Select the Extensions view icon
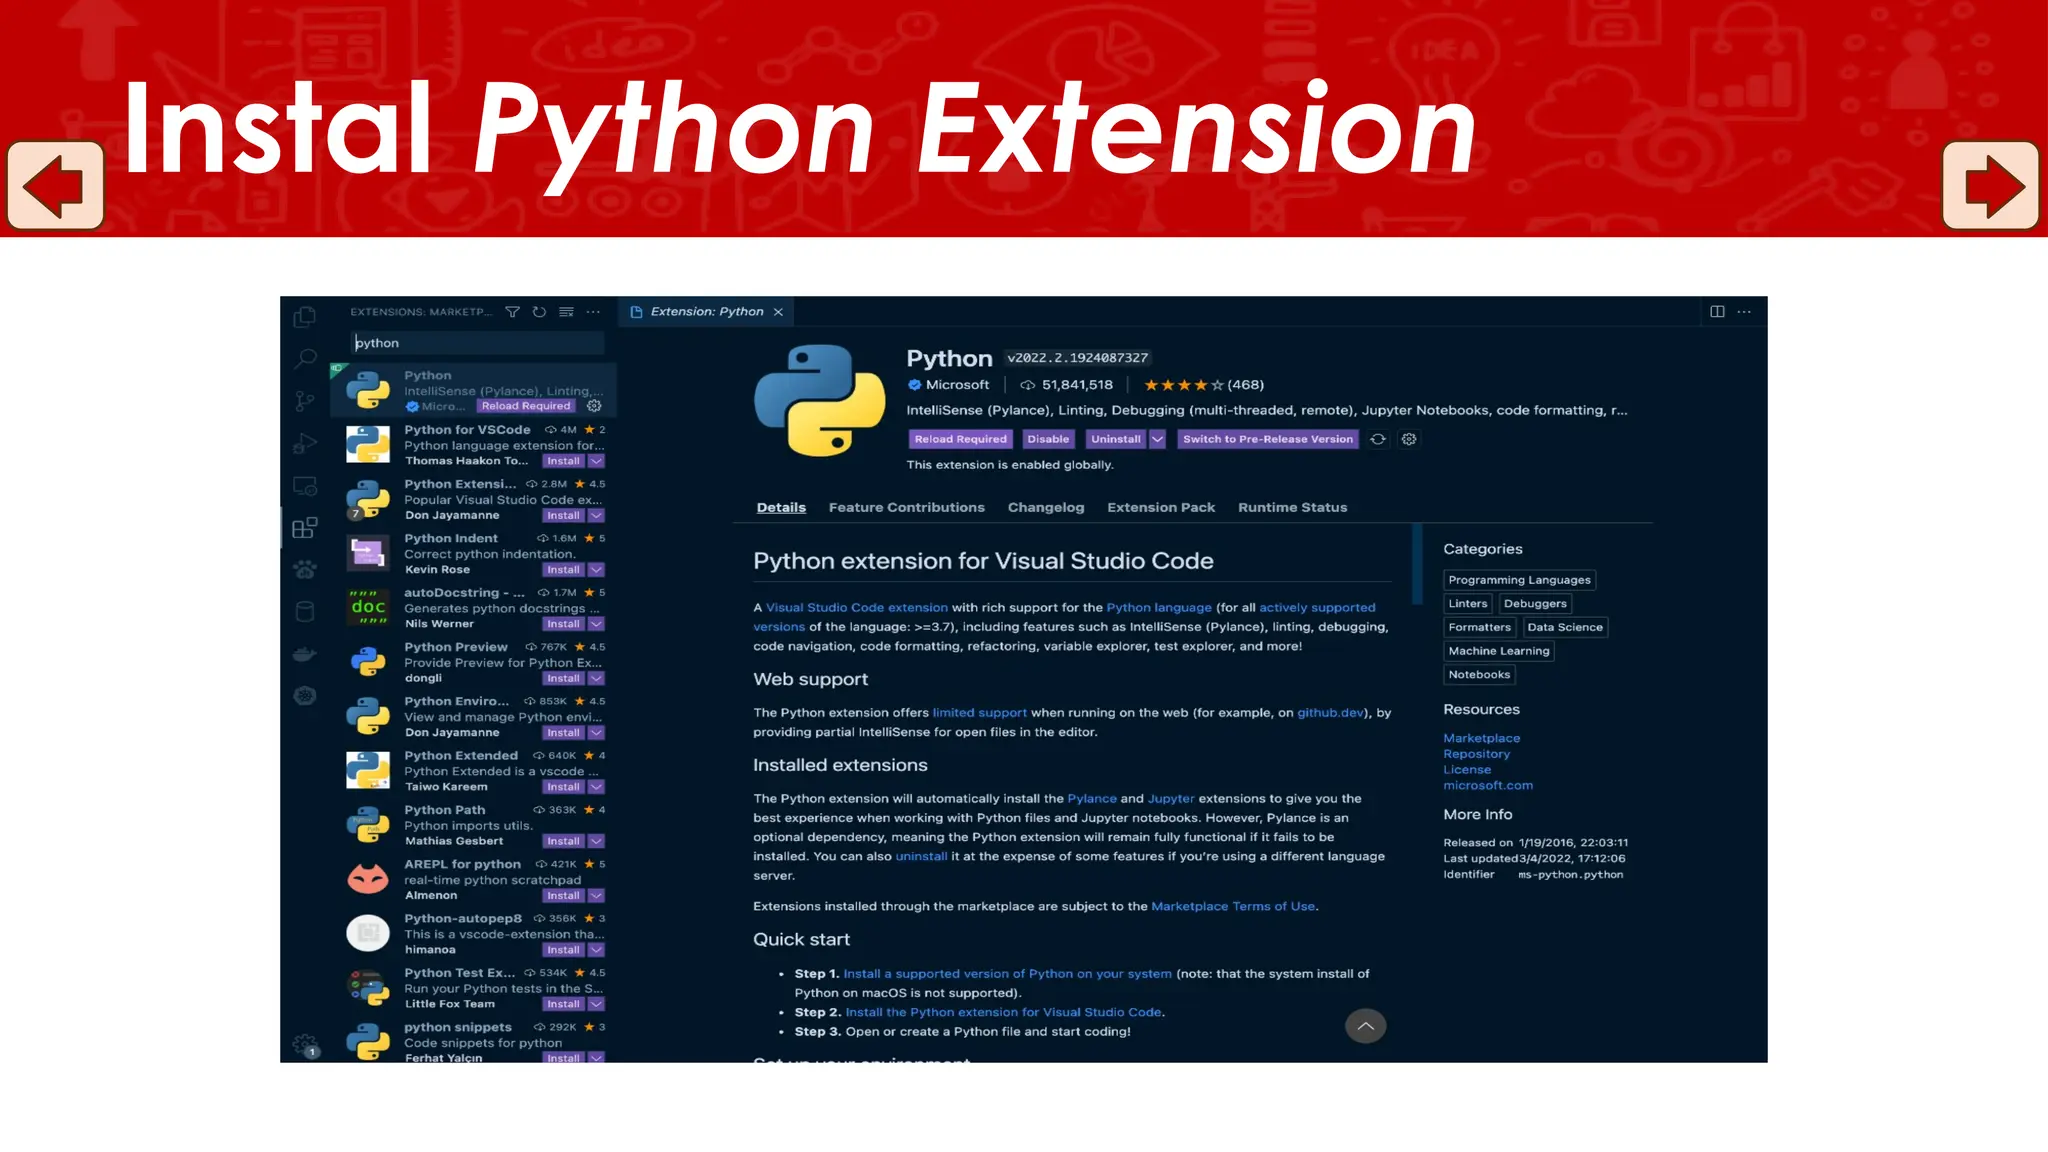Image resolution: width=2048 pixels, height=1152 pixels. [x=305, y=528]
